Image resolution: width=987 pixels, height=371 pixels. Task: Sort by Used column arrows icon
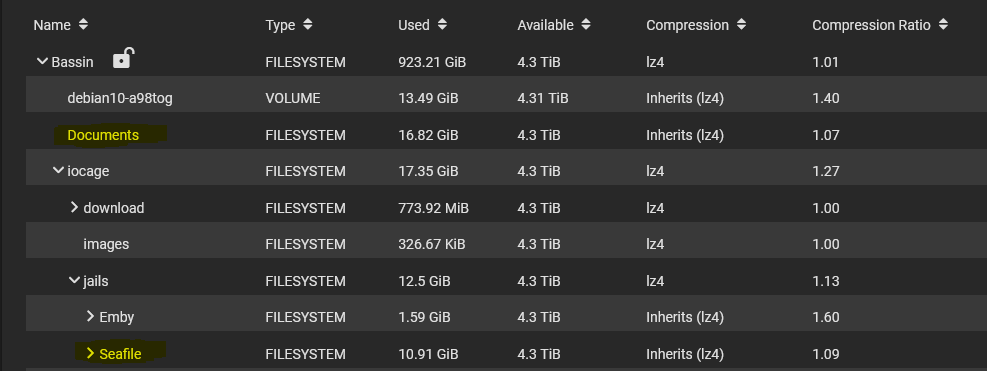pos(442,25)
